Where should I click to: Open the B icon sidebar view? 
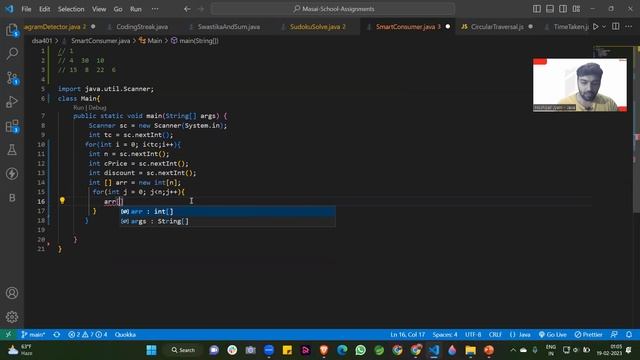coord(12,198)
